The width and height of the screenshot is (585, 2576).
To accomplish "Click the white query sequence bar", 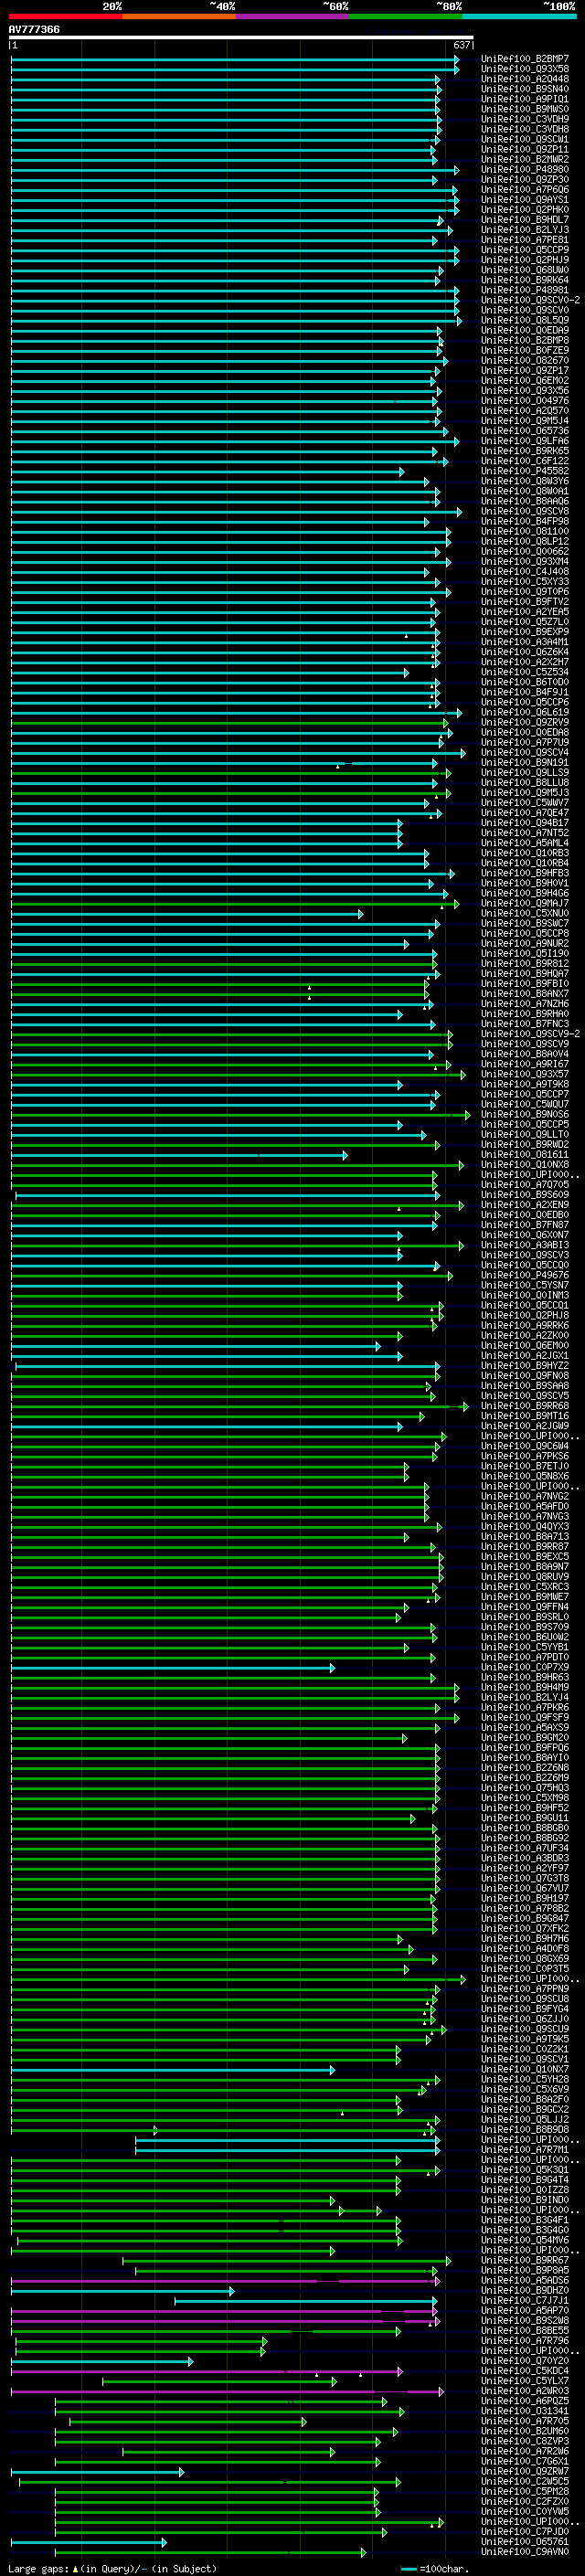I will pos(241,38).
